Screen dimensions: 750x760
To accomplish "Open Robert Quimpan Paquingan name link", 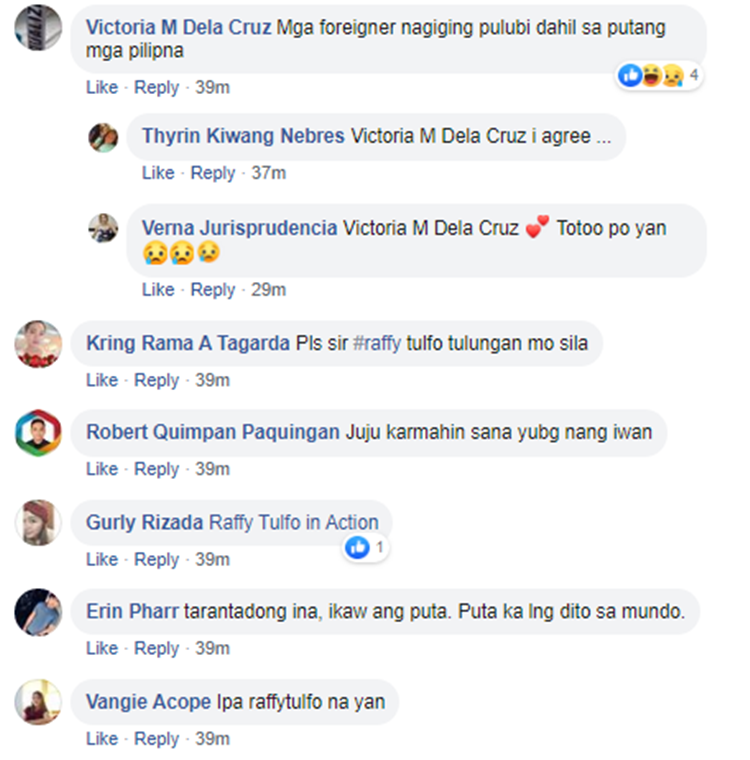I will (213, 432).
